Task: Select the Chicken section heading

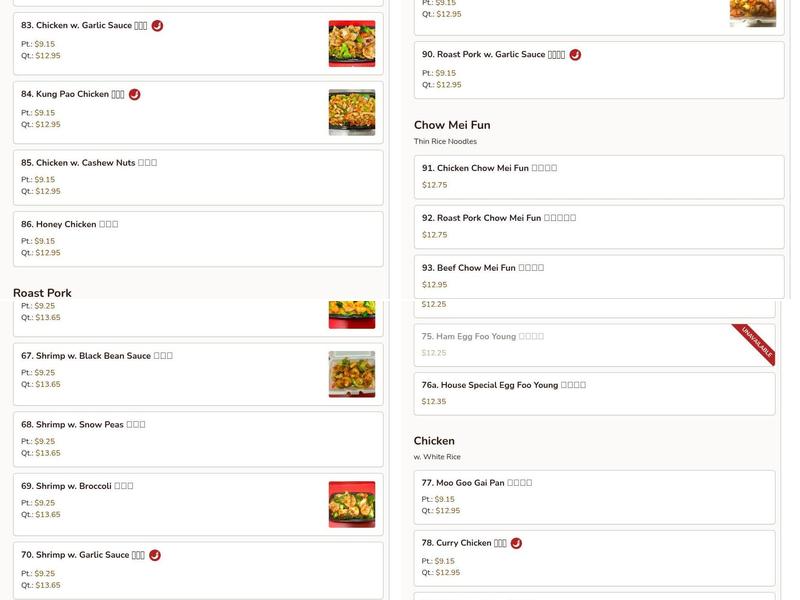Action: pos(435,440)
